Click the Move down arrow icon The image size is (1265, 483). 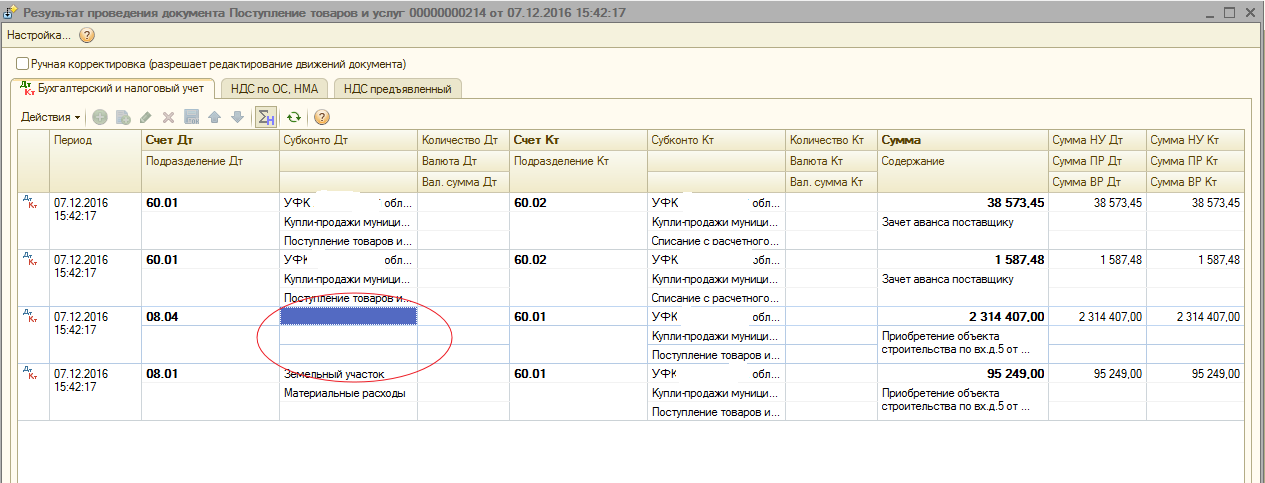click(237, 117)
